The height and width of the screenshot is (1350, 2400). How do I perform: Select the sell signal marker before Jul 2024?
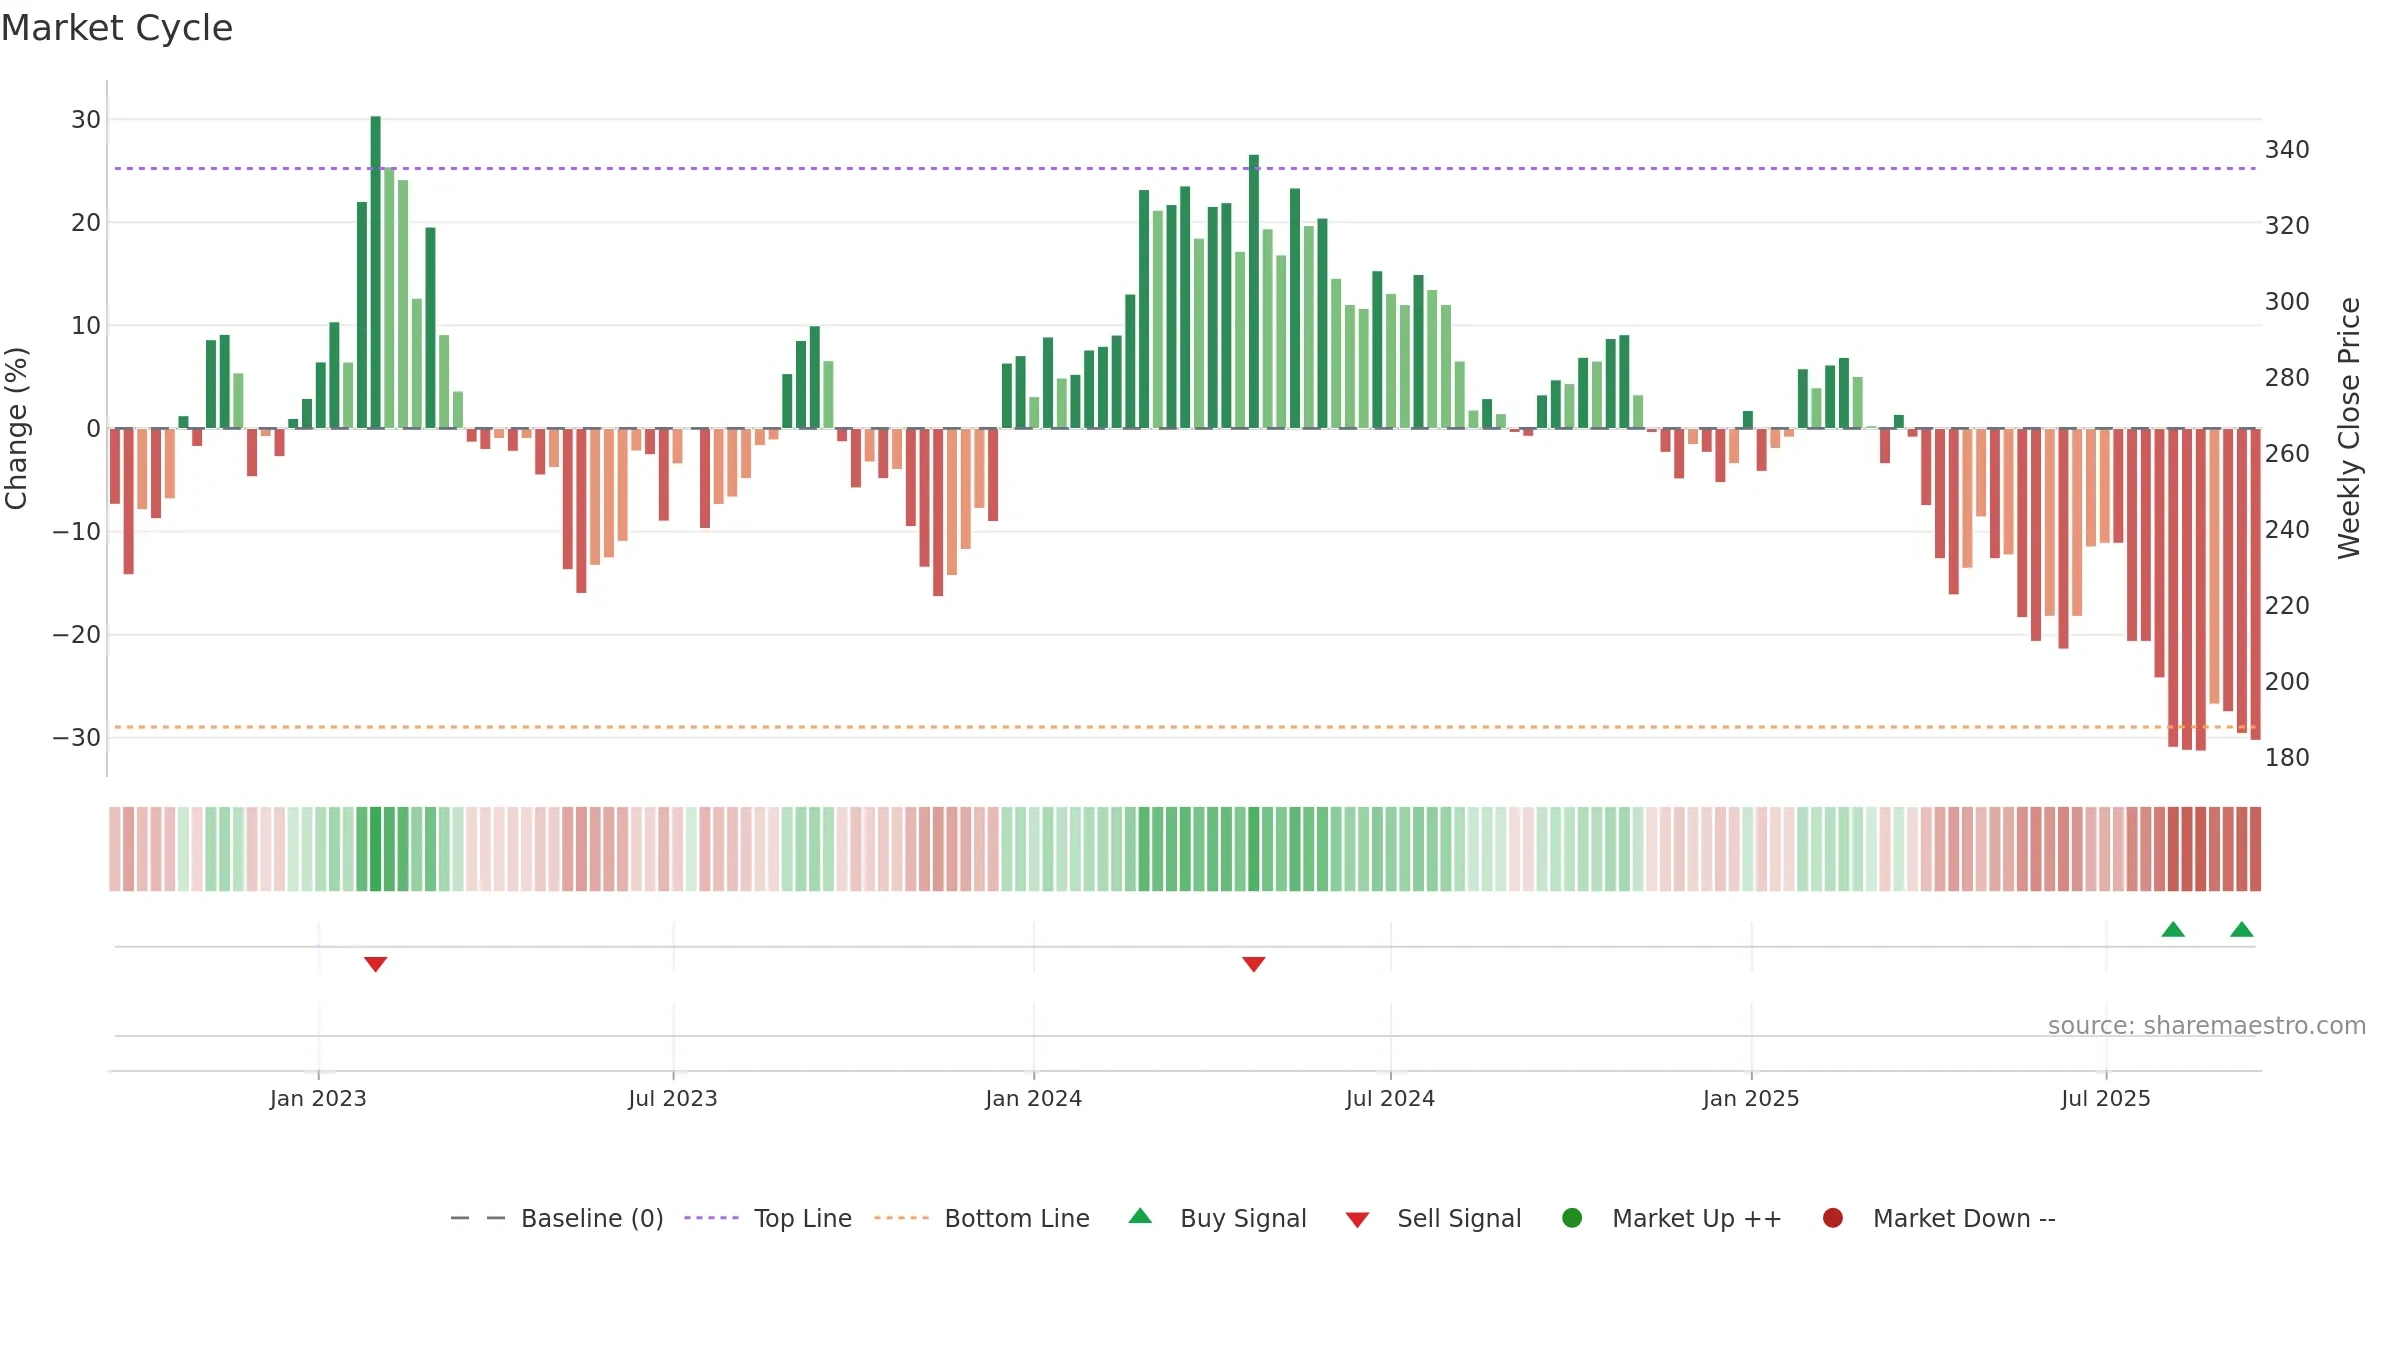1254,964
